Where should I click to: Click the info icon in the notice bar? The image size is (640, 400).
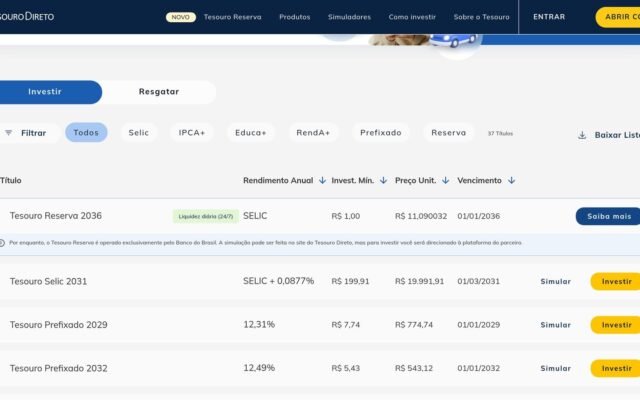click(x=2, y=243)
